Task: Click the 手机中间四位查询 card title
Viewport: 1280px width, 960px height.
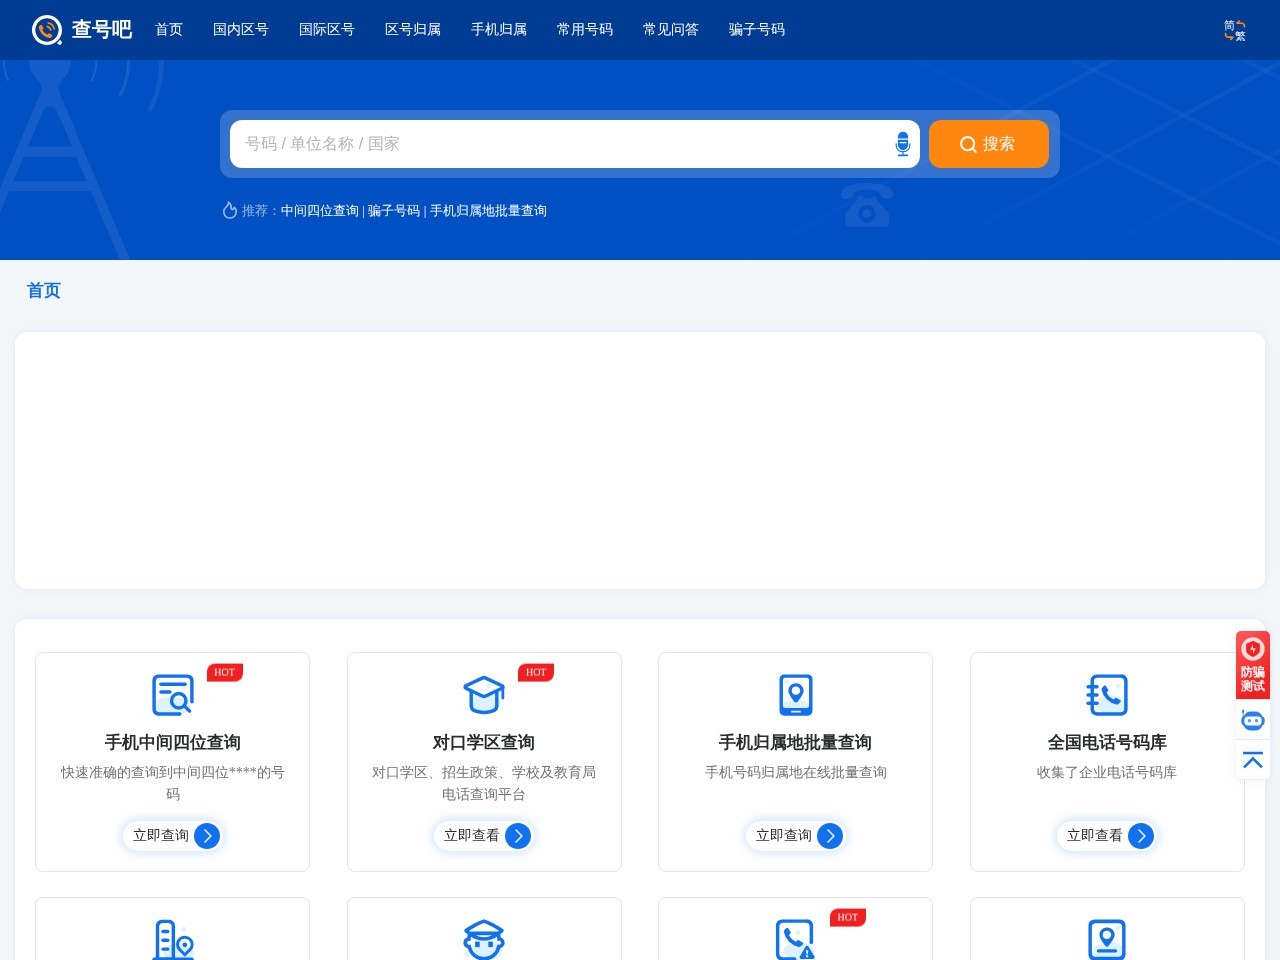Action: coord(173,743)
